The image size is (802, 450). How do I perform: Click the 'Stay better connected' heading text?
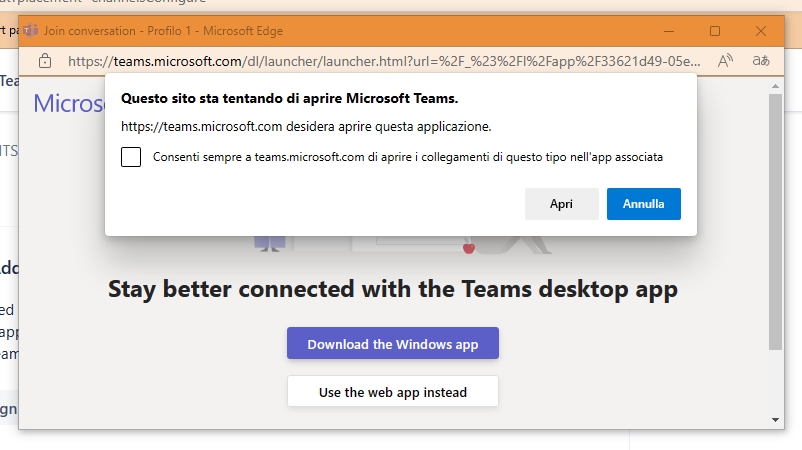[x=393, y=289]
